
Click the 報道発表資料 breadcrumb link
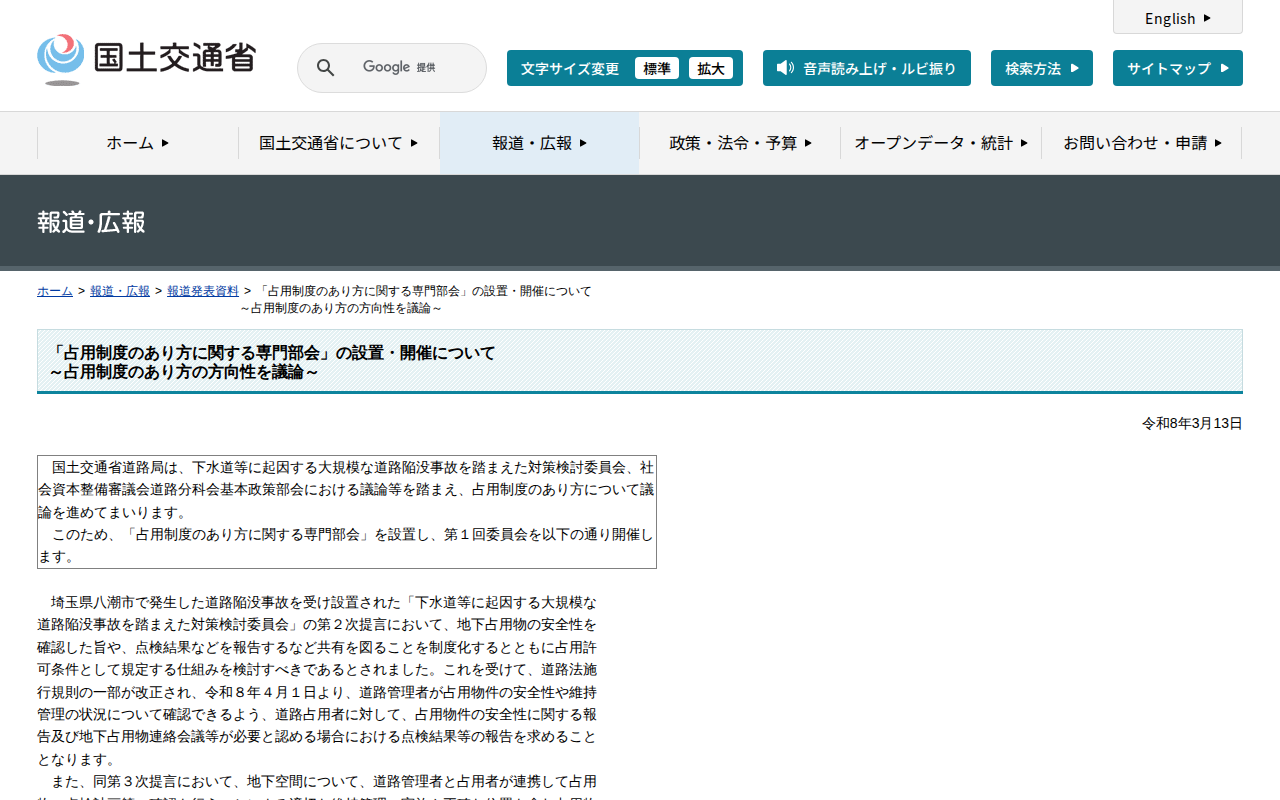[203, 291]
